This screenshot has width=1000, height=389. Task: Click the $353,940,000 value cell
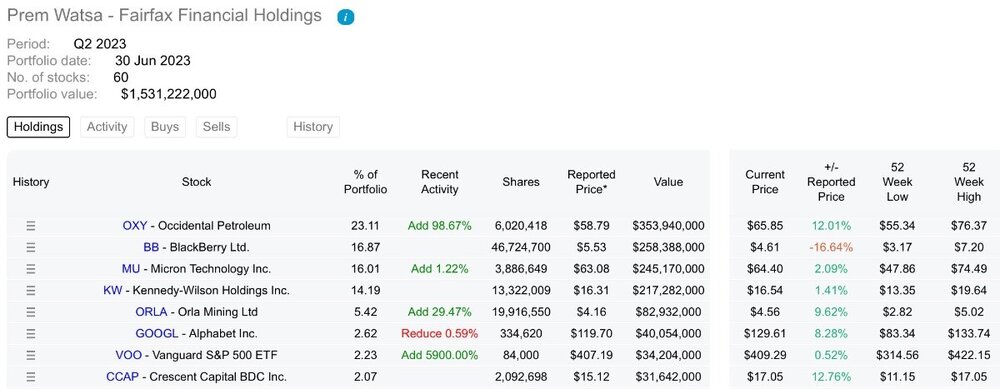point(668,226)
